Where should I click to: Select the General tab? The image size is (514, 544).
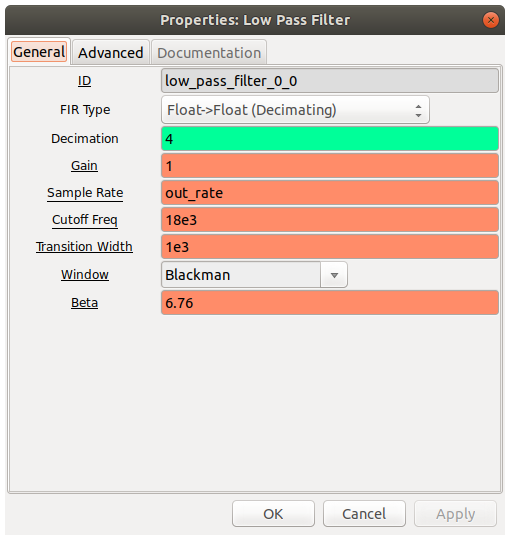[x=39, y=52]
